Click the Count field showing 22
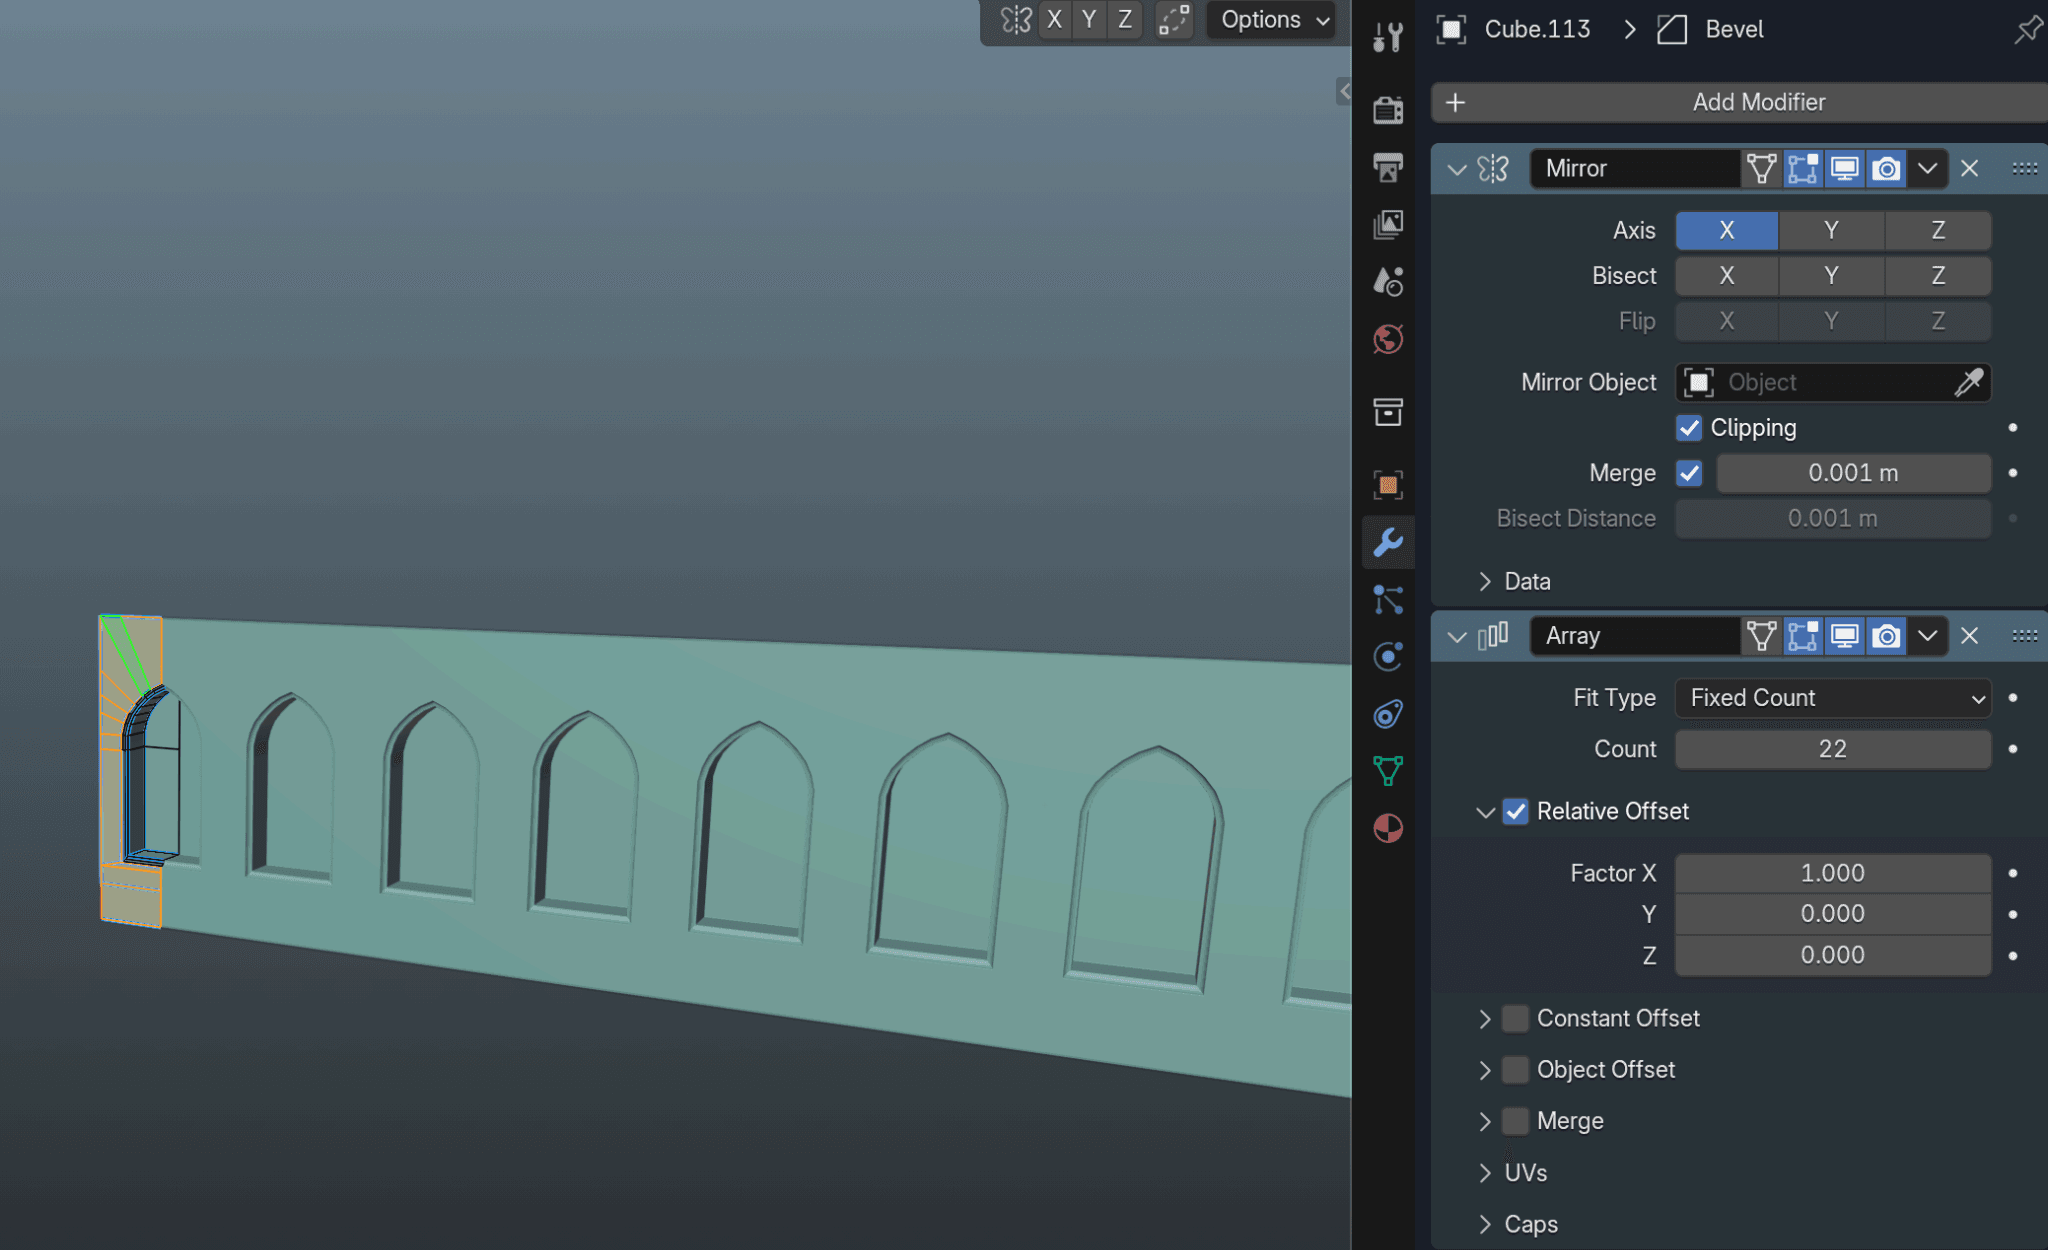The image size is (2048, 1250). [x=1833, y=749]
